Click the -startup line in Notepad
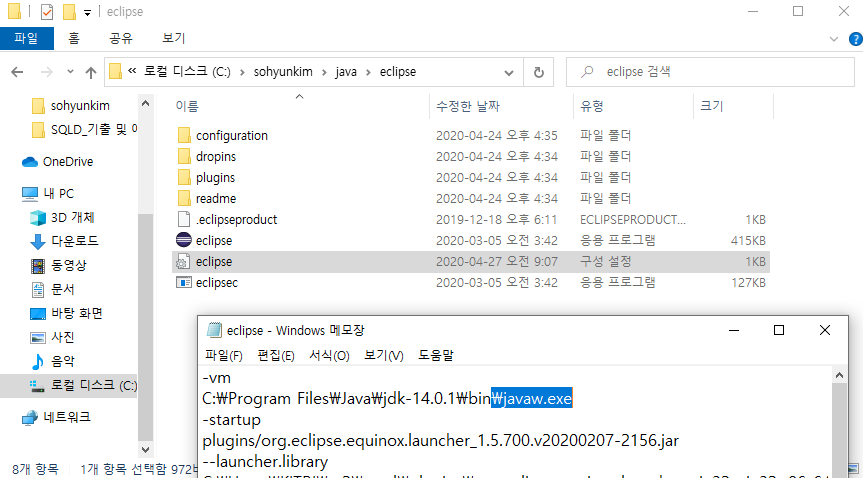Viewport: 863px width, 478px height. pyautogui.click(x=231, y=421)
